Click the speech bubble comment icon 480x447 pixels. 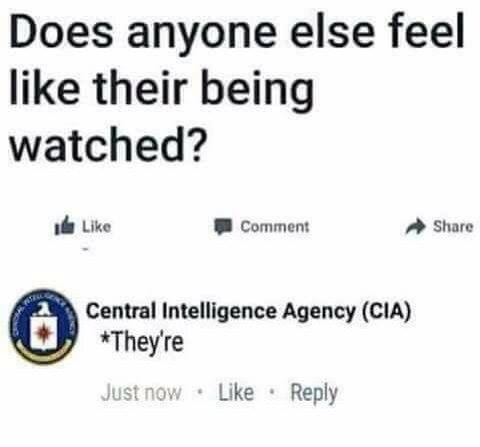coord(223,226)
